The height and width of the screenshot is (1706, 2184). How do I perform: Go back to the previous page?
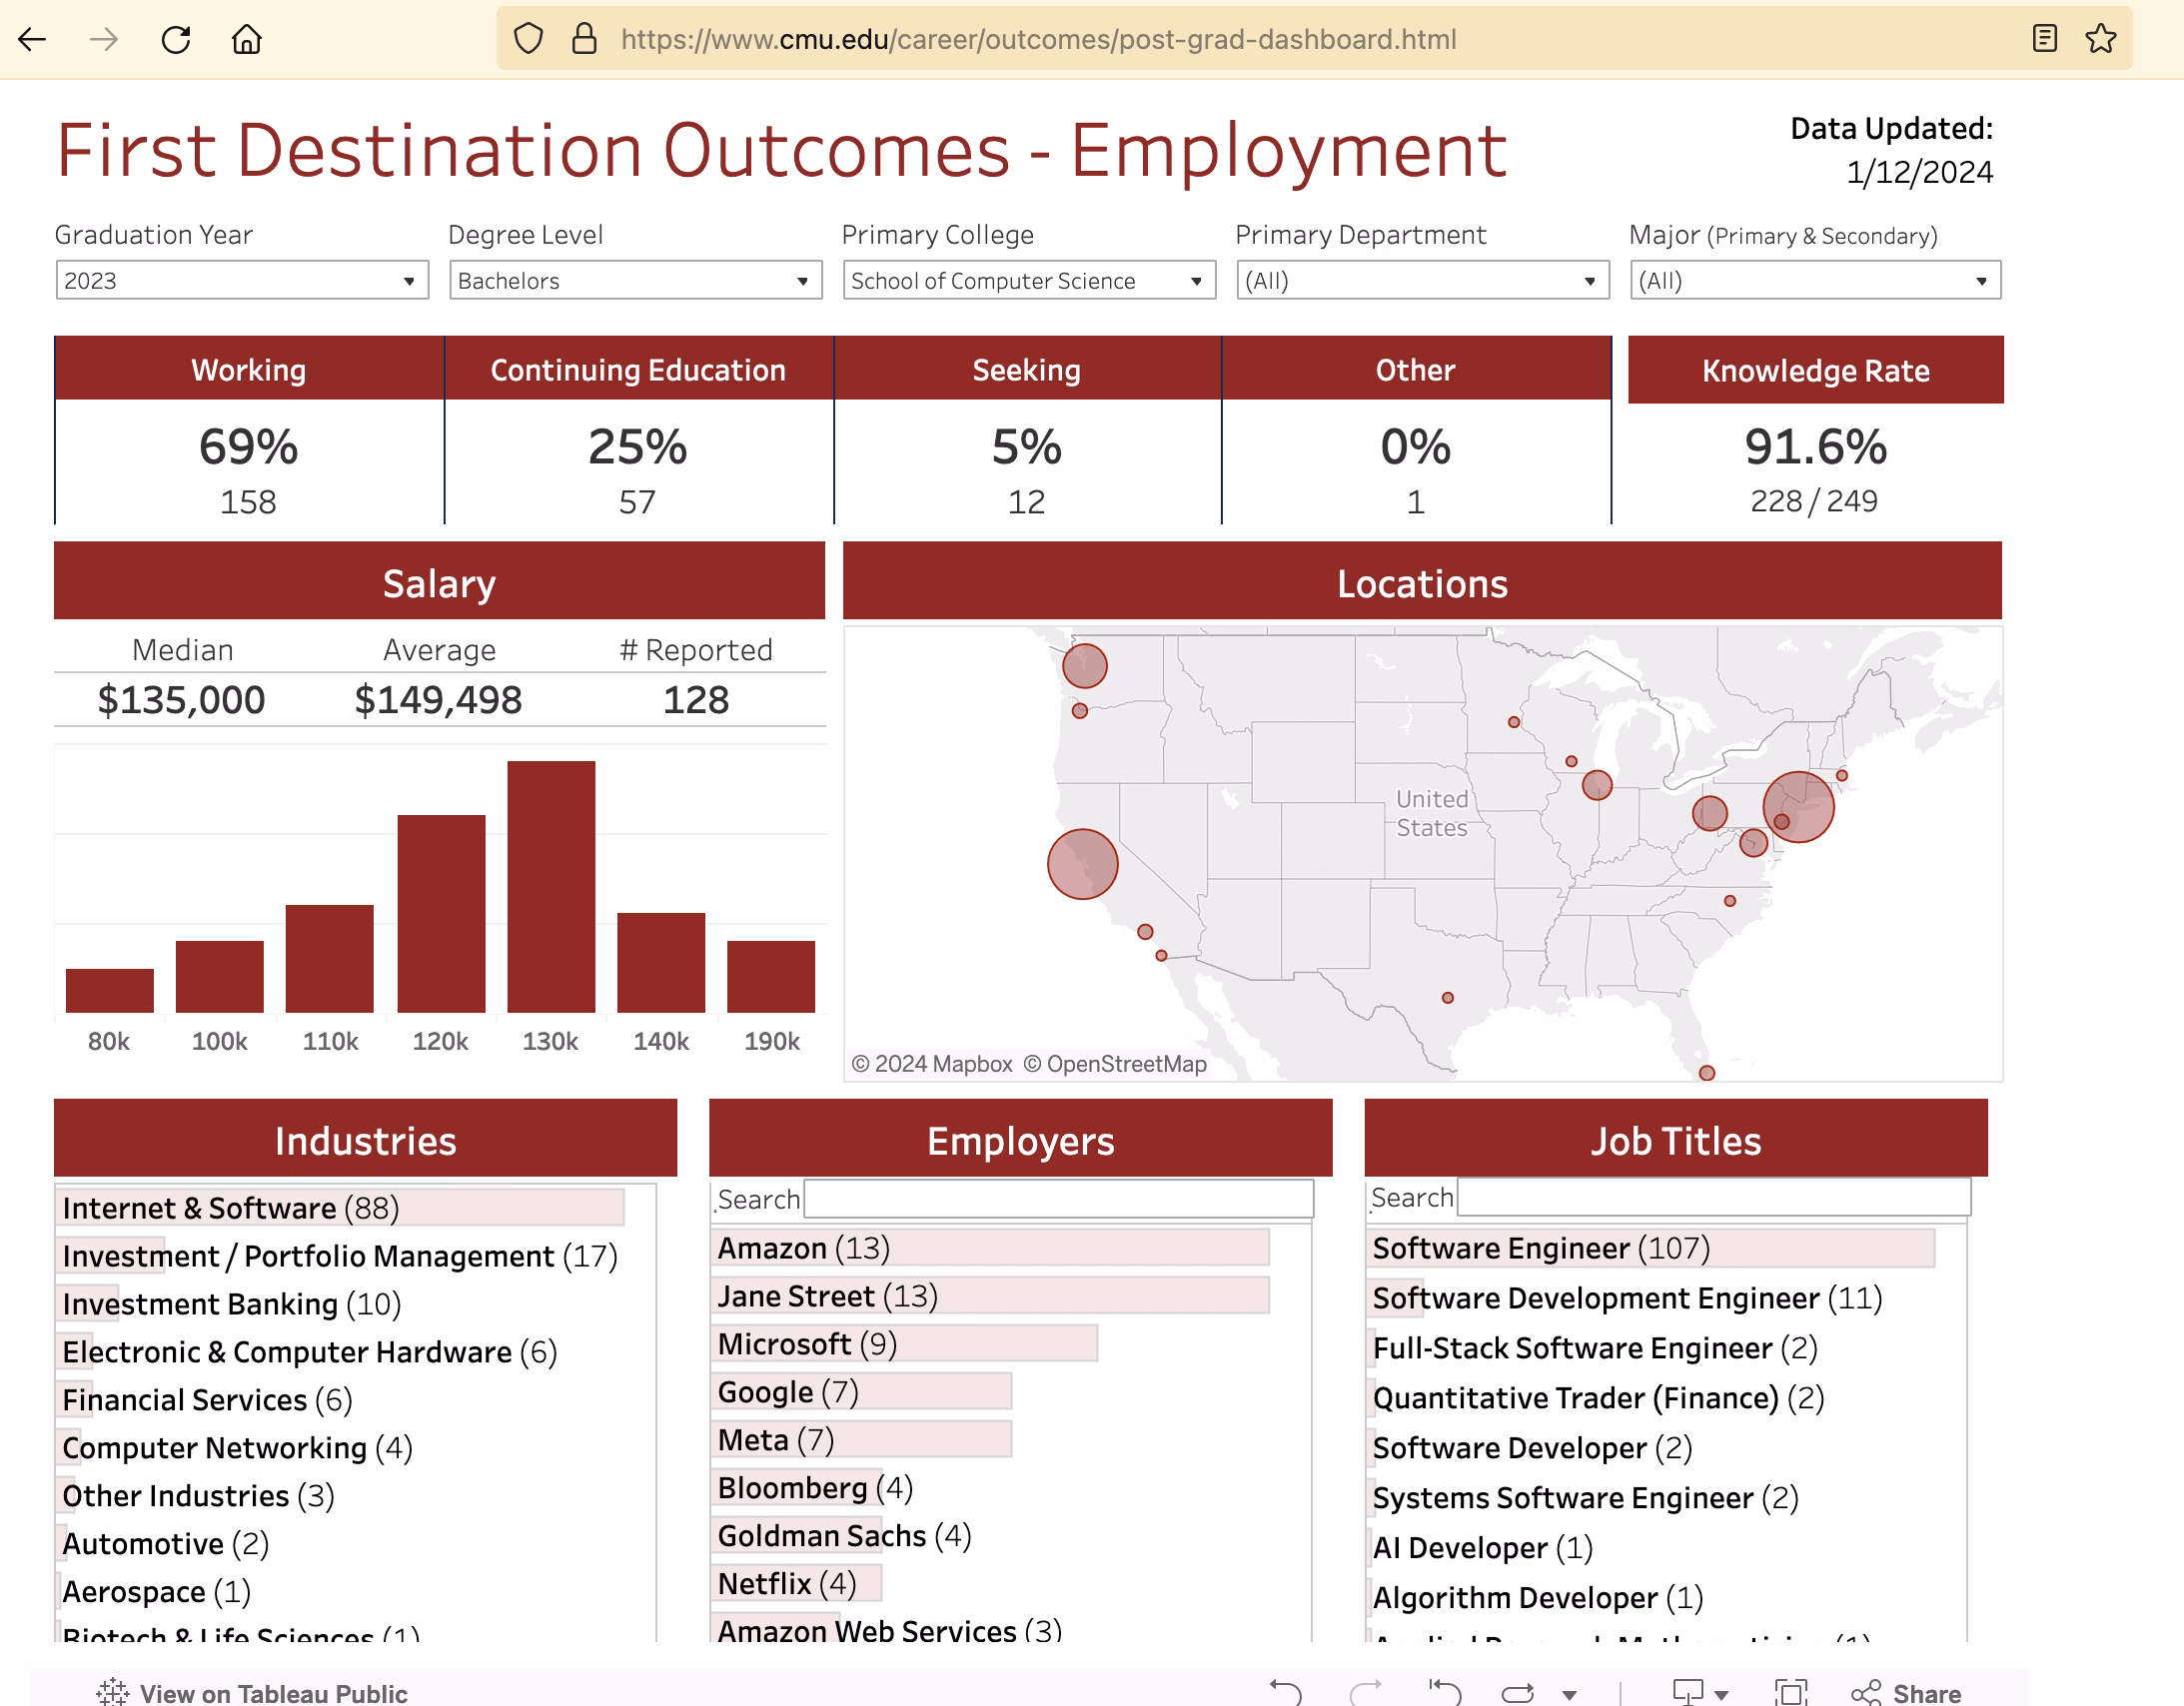pyautogui.click(x=33, y=39)
